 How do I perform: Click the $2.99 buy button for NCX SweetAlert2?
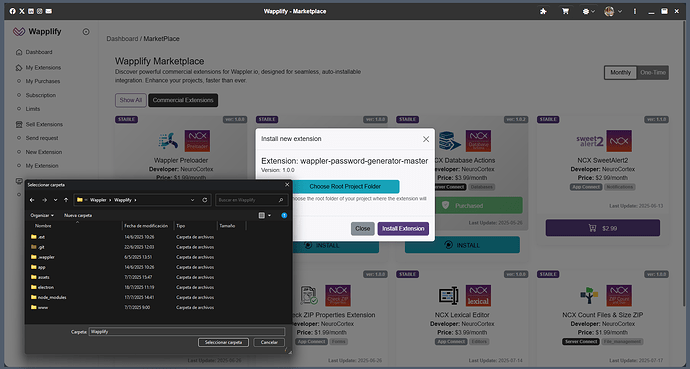point(602,228)
